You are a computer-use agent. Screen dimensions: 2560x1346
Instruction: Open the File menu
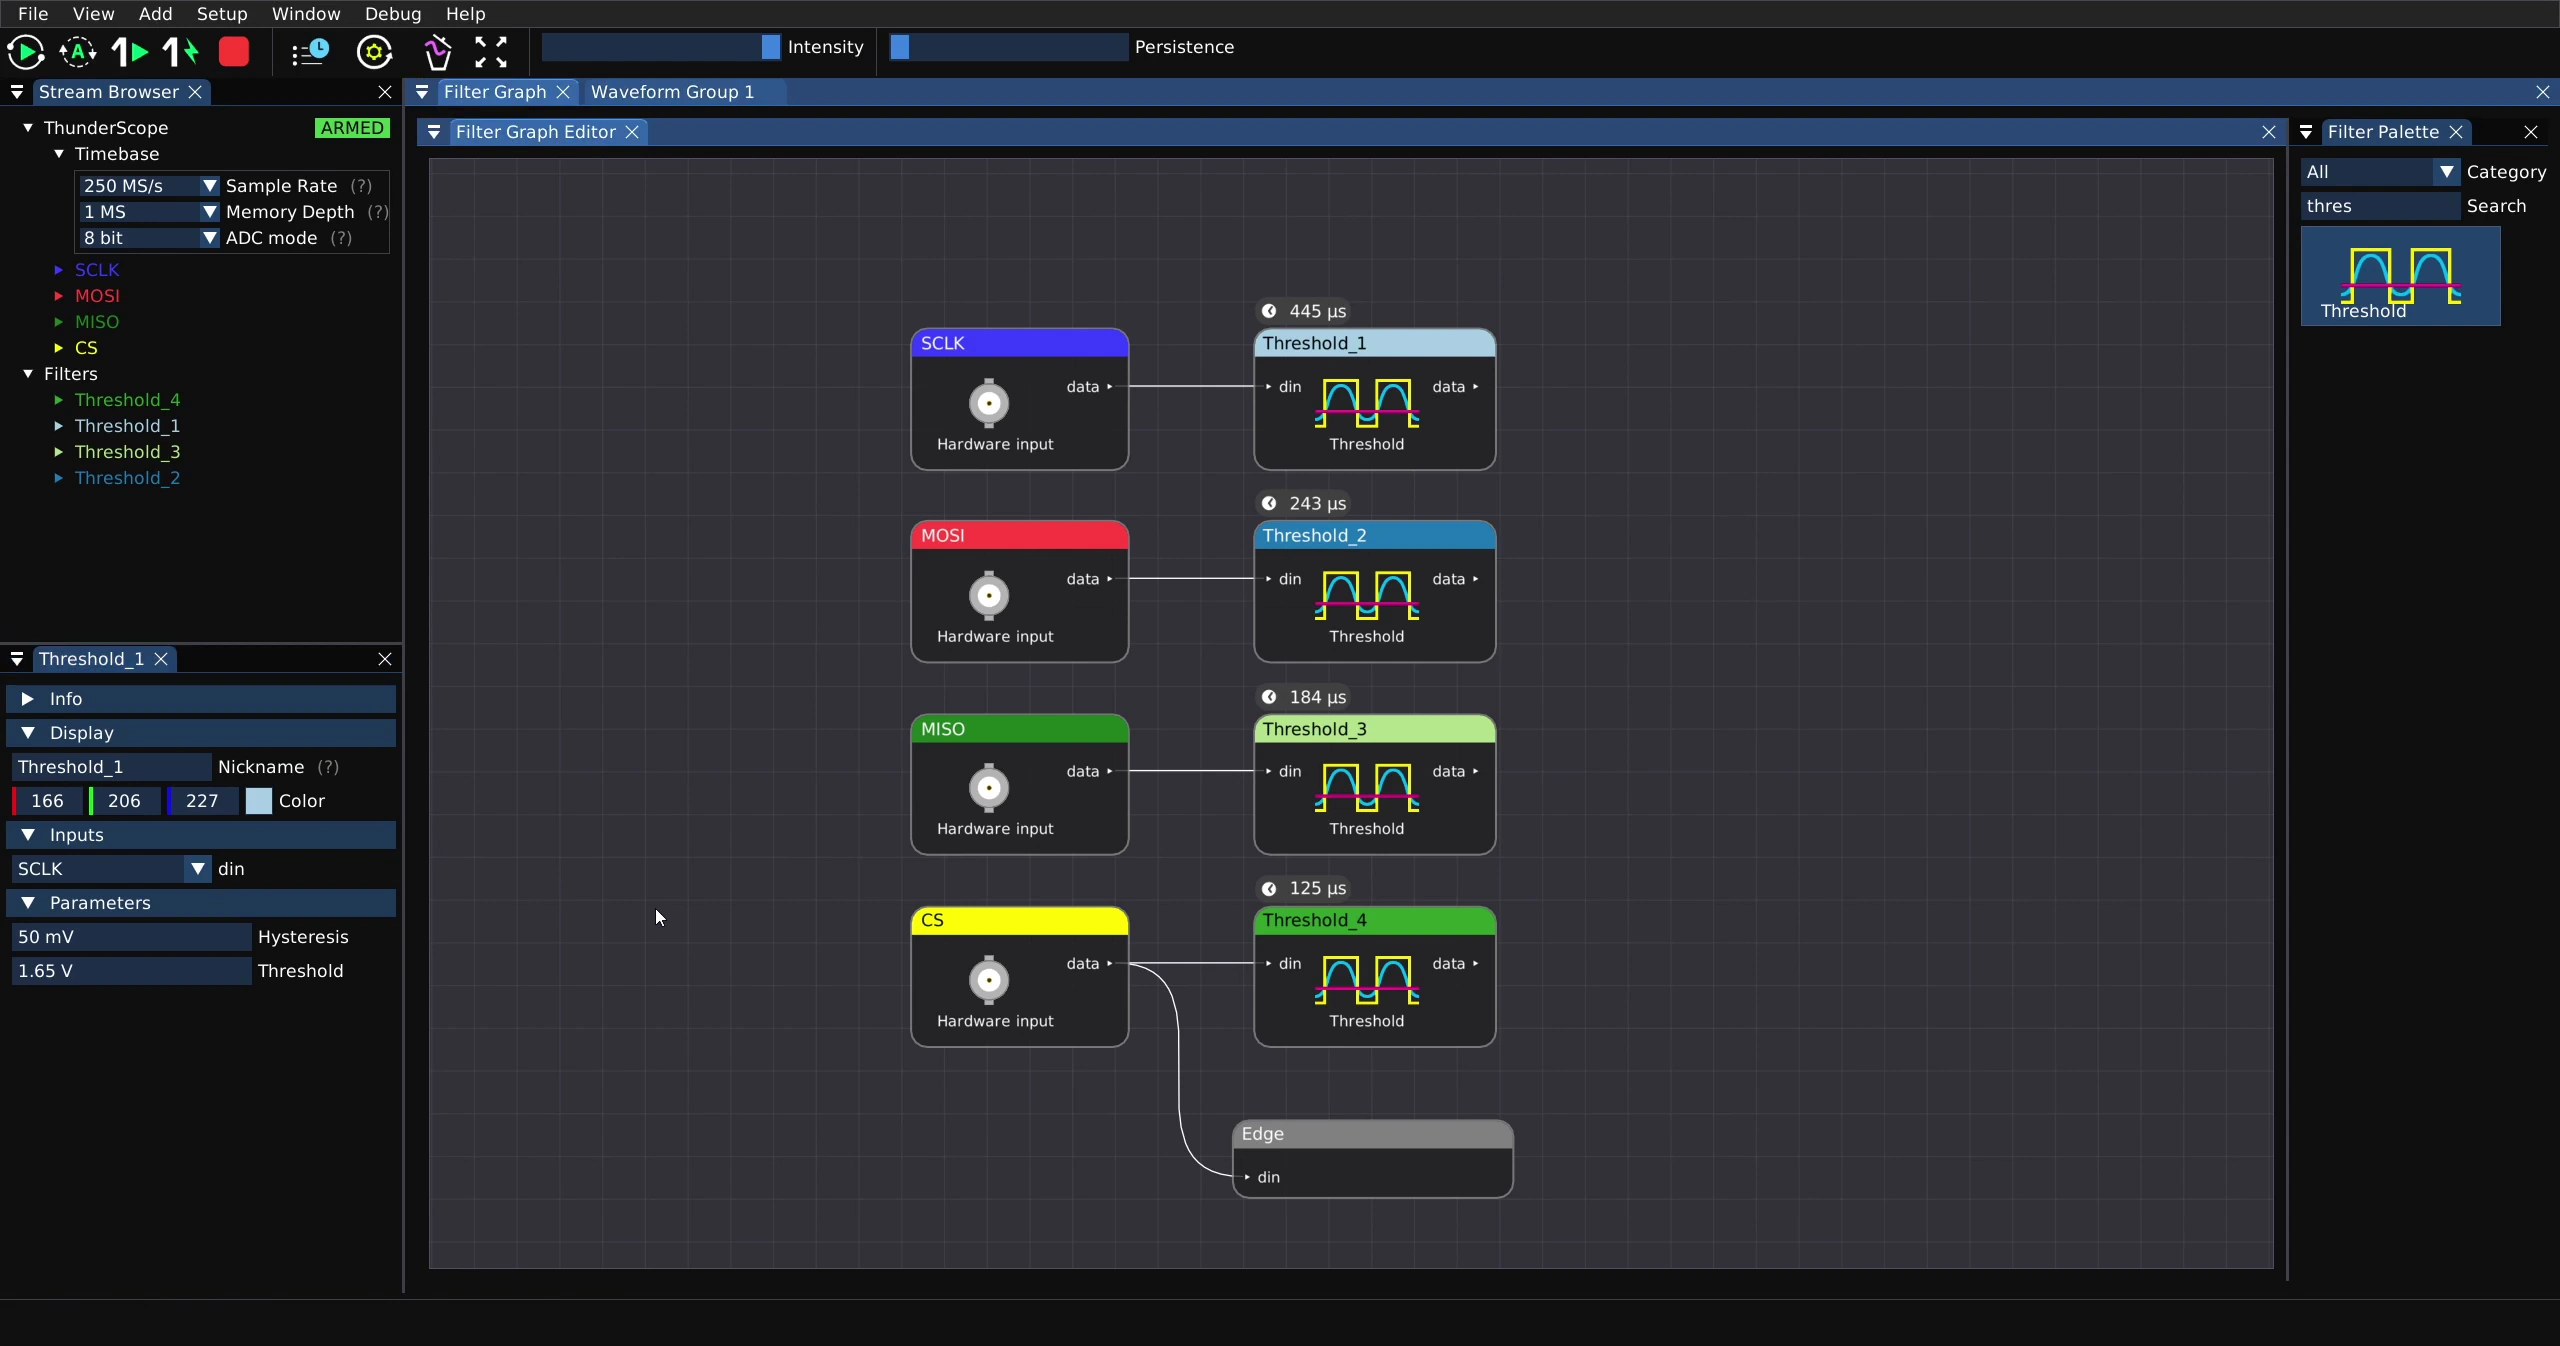33,14
